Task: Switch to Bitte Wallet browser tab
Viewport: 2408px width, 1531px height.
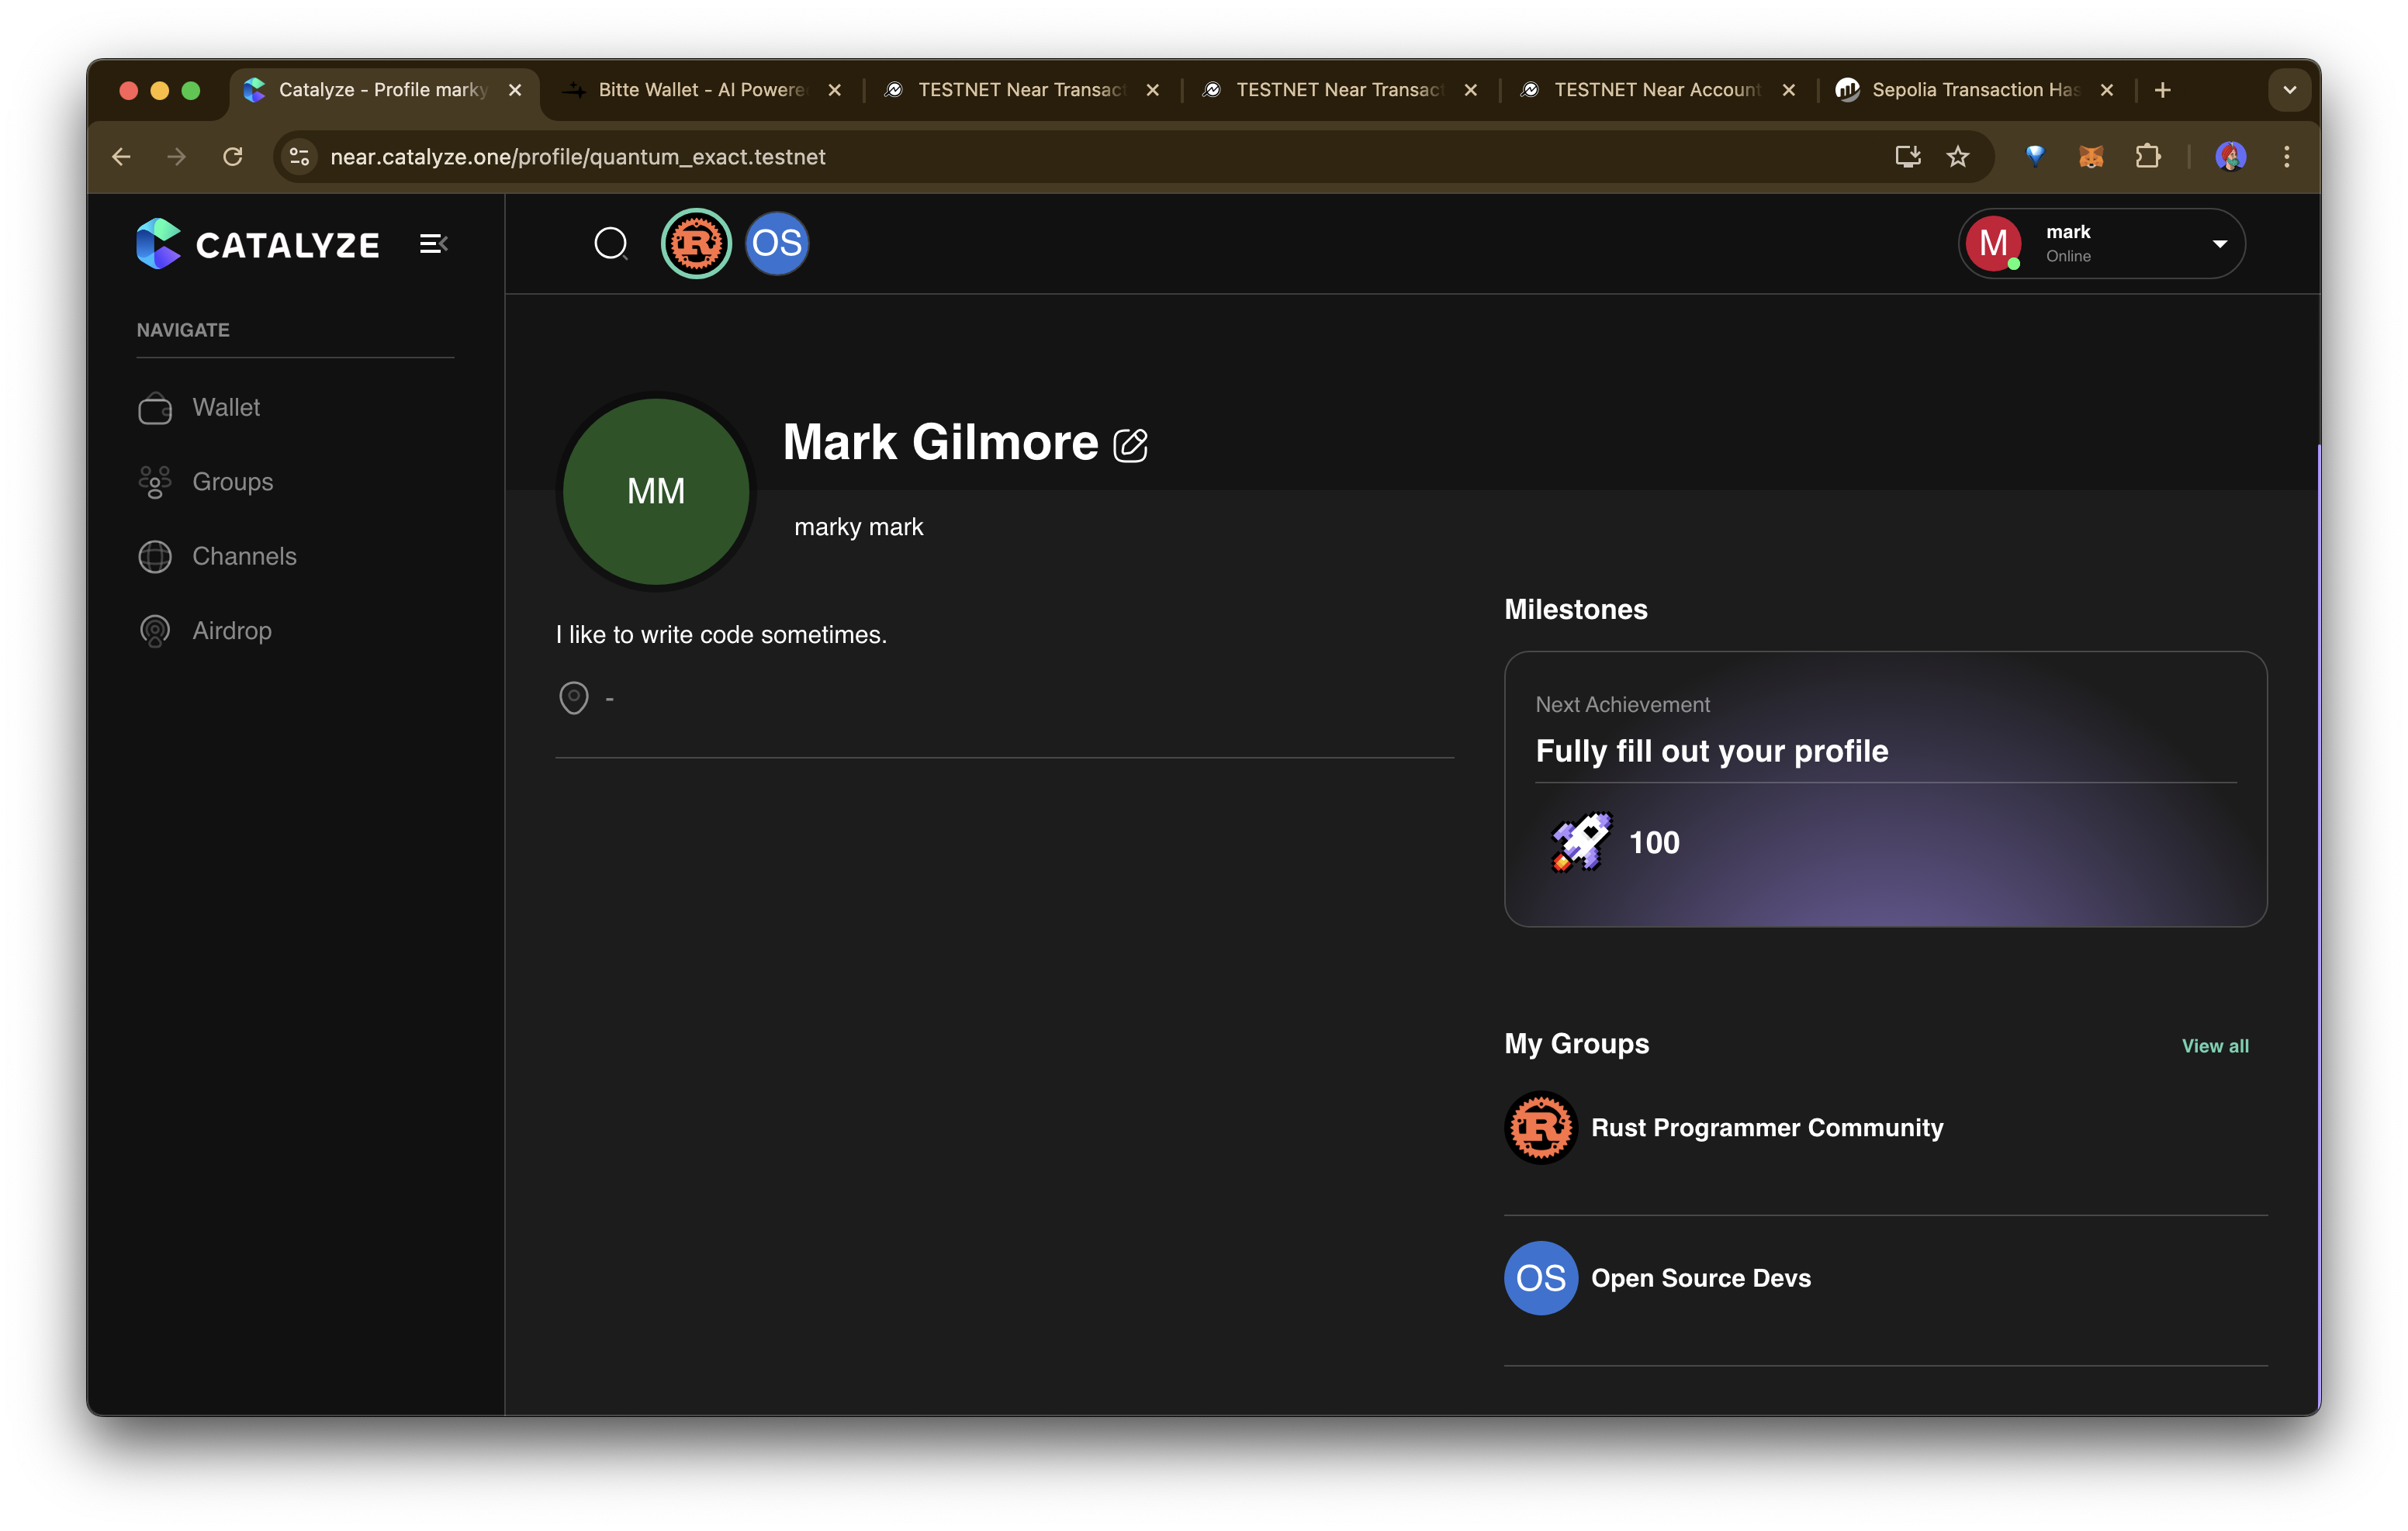Action: coord(700,90)
